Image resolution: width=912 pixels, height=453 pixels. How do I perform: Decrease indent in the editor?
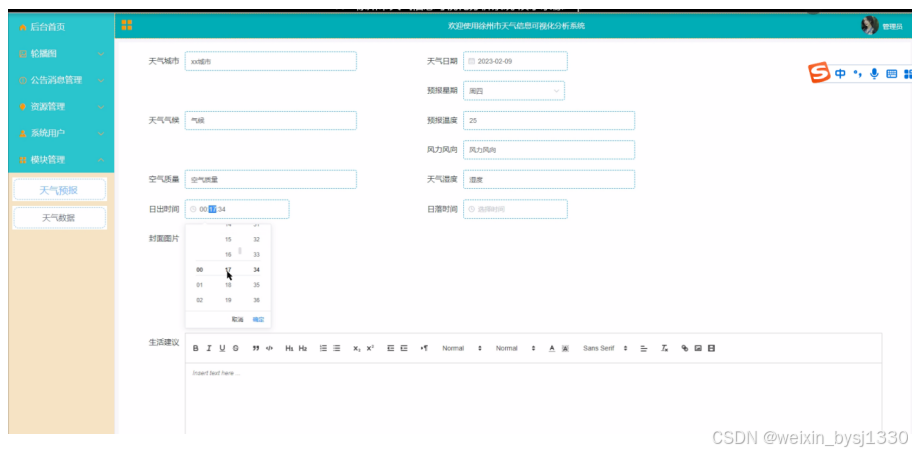click(391, 348)
